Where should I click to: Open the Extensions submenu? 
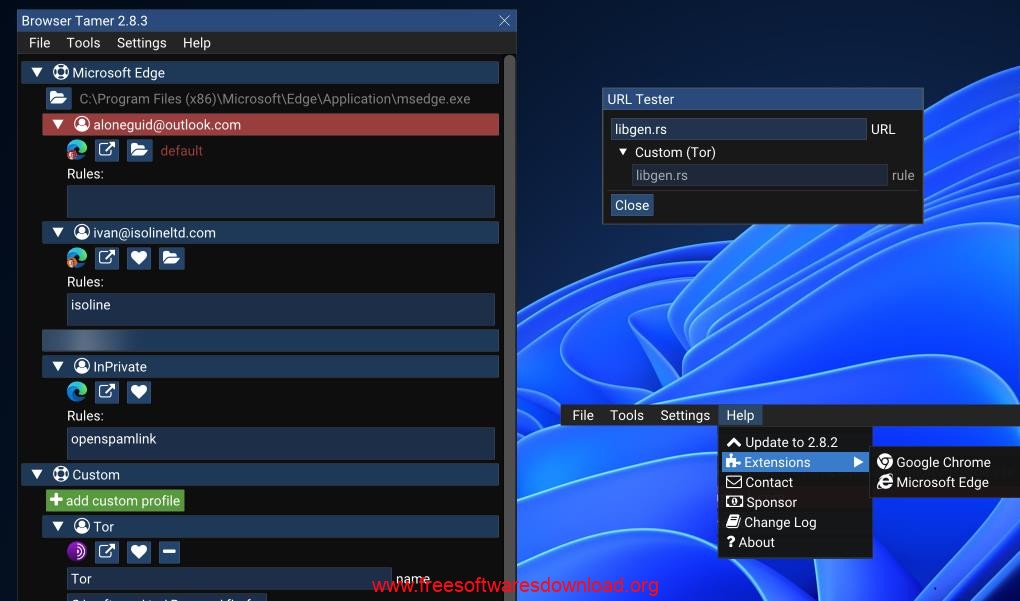tap(796, 462)
